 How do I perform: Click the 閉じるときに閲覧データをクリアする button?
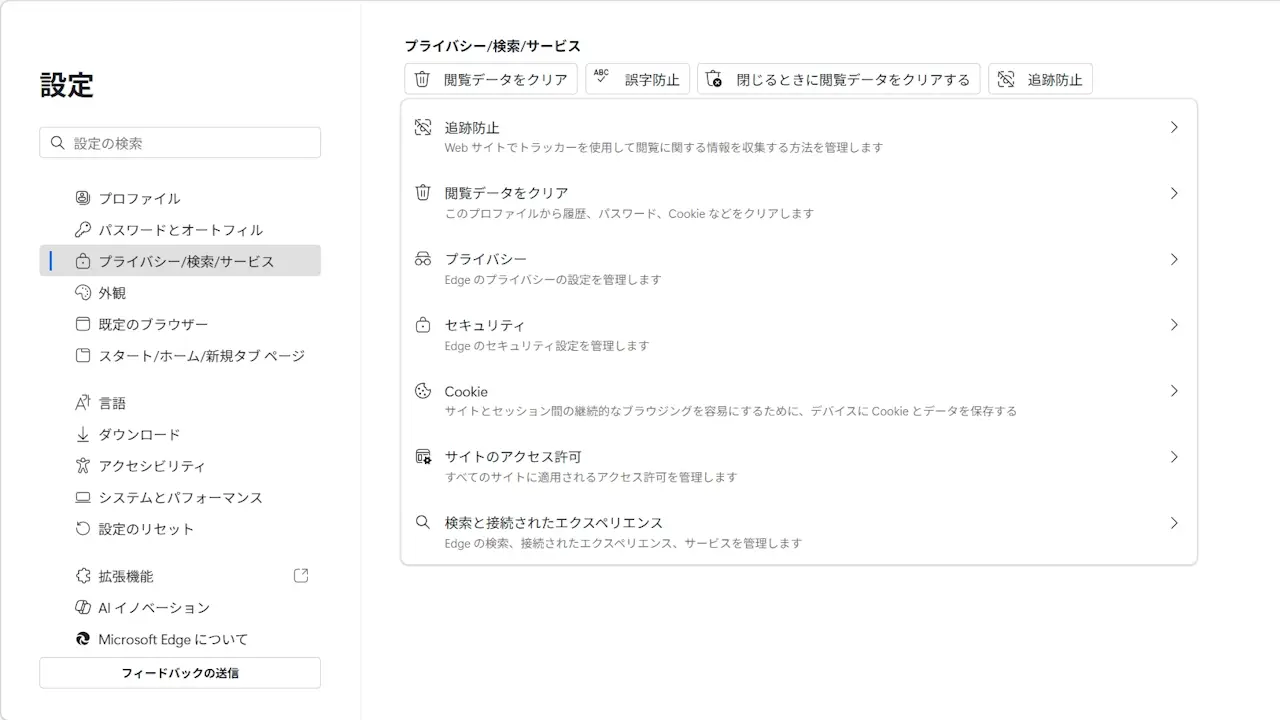tap(838, 80)
